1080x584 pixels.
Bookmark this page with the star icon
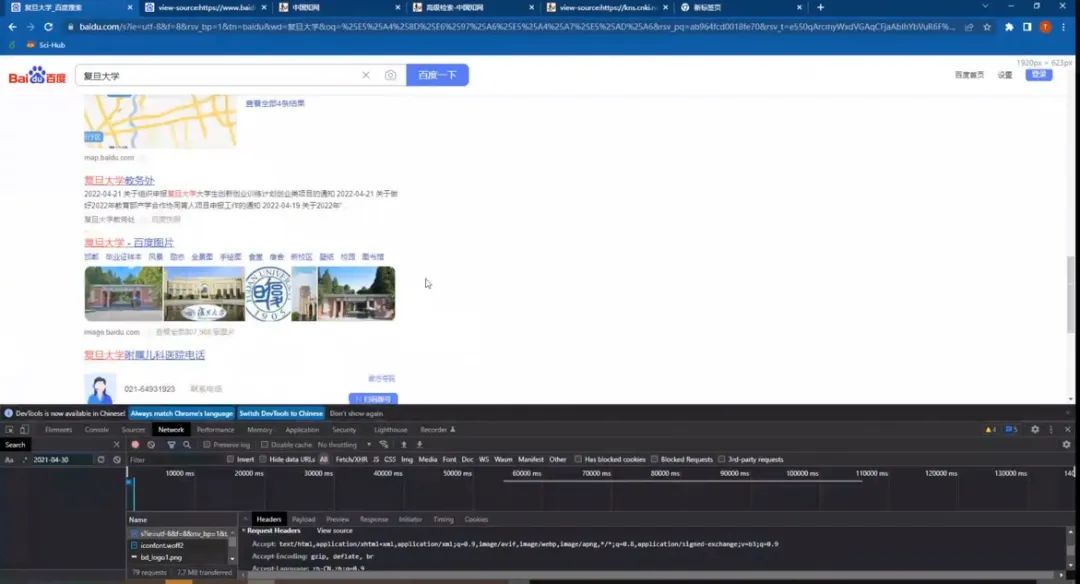(x=987, y=27)
